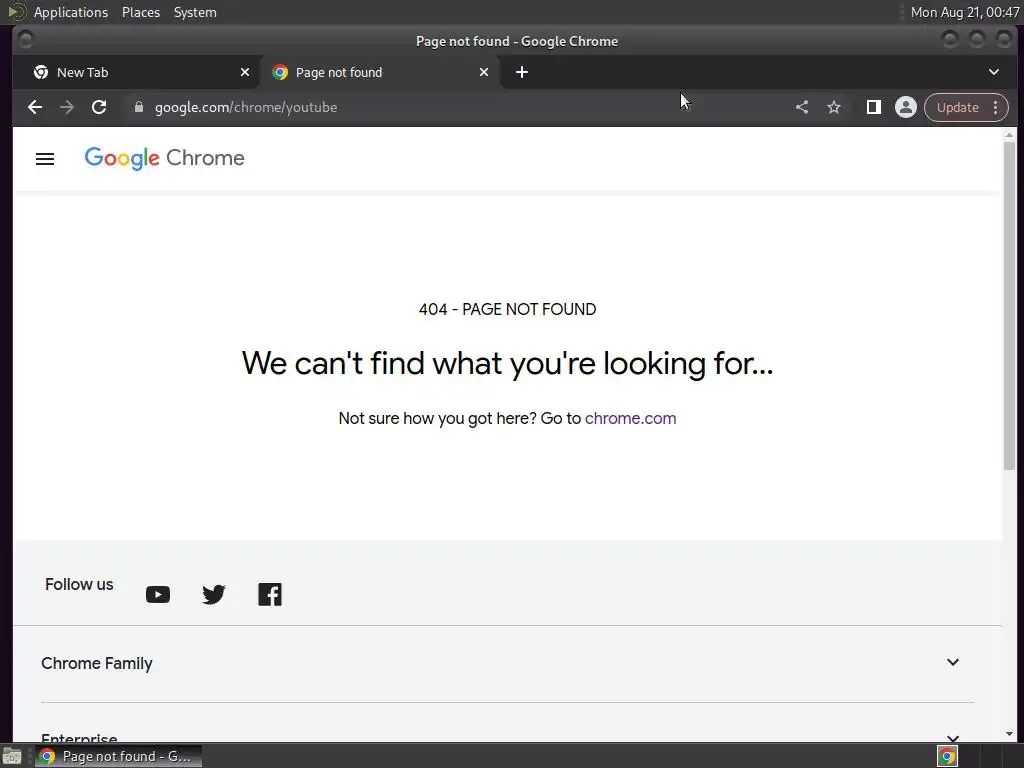Open Chrome's three-dot menu
The image size is (1024, 768).
(x=995, y=107)
